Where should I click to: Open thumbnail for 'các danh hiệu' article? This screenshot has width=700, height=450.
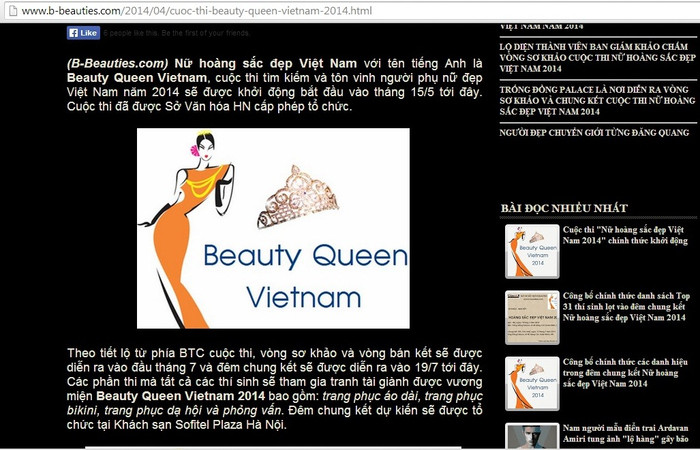point(532,383)
